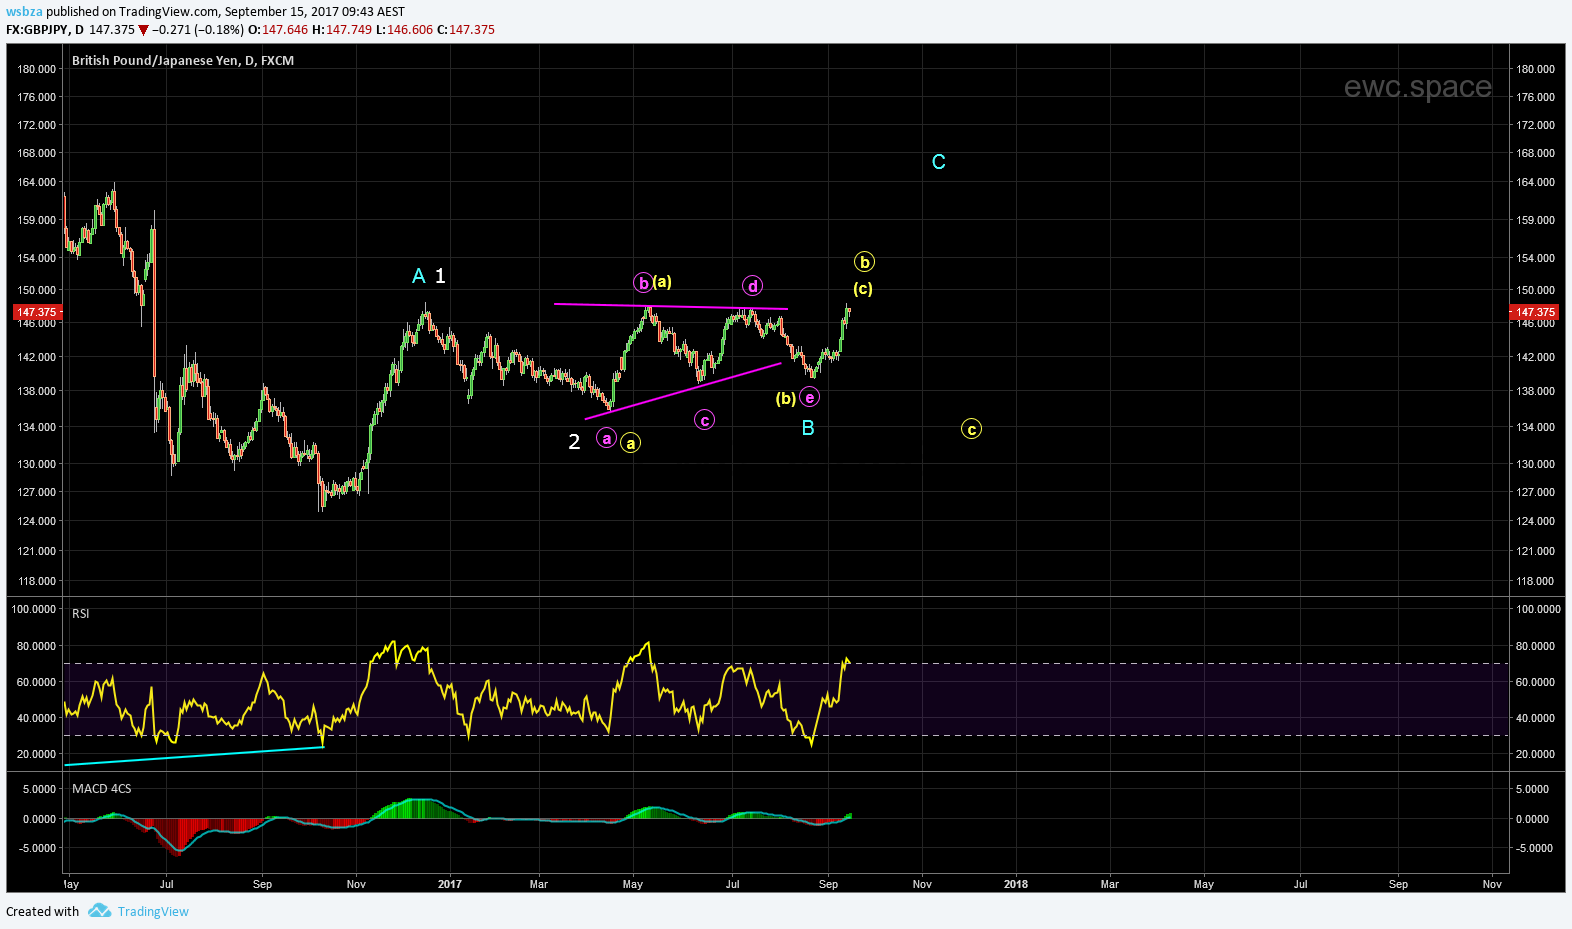Screen dimensions: 1572x929
Task: Click the TradingView cloud logo icon
Action: (x=99, y=911)
